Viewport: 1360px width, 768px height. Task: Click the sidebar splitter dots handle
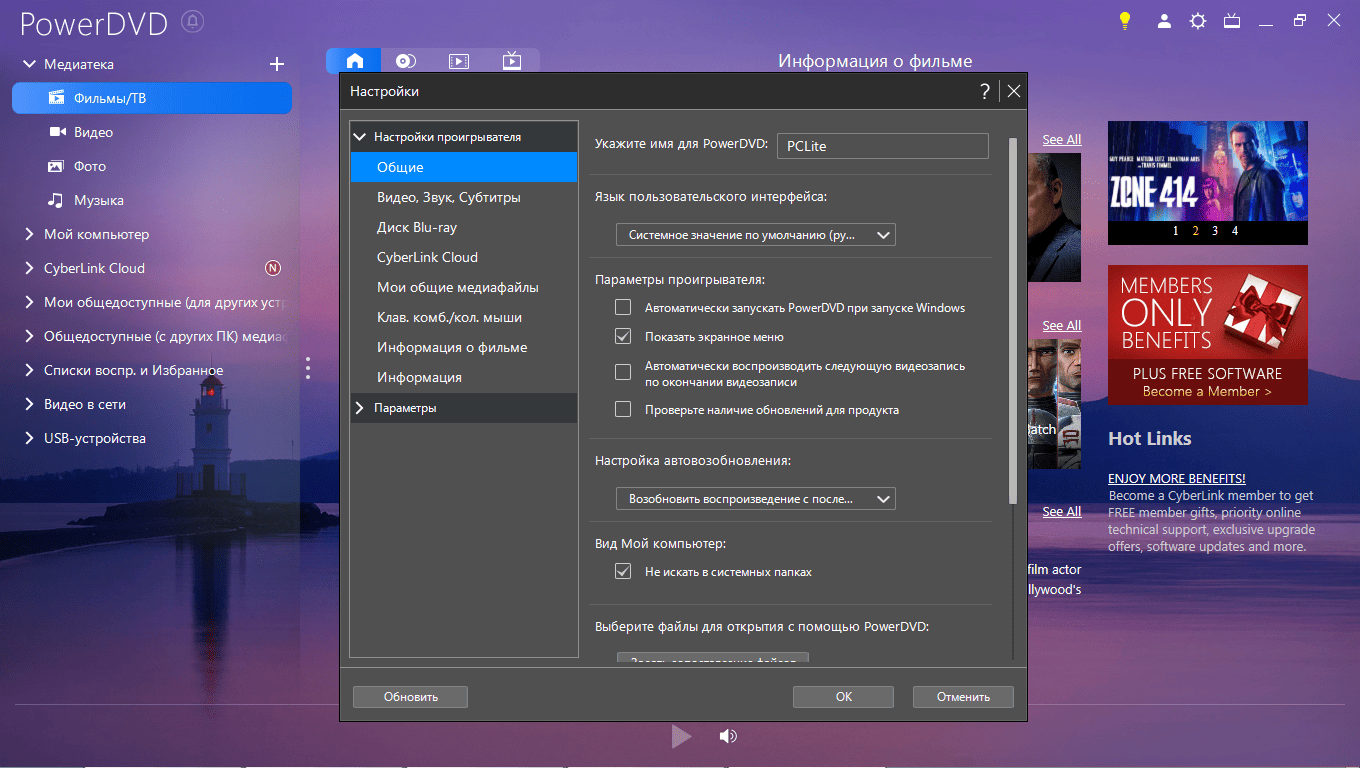click(308, 368)
